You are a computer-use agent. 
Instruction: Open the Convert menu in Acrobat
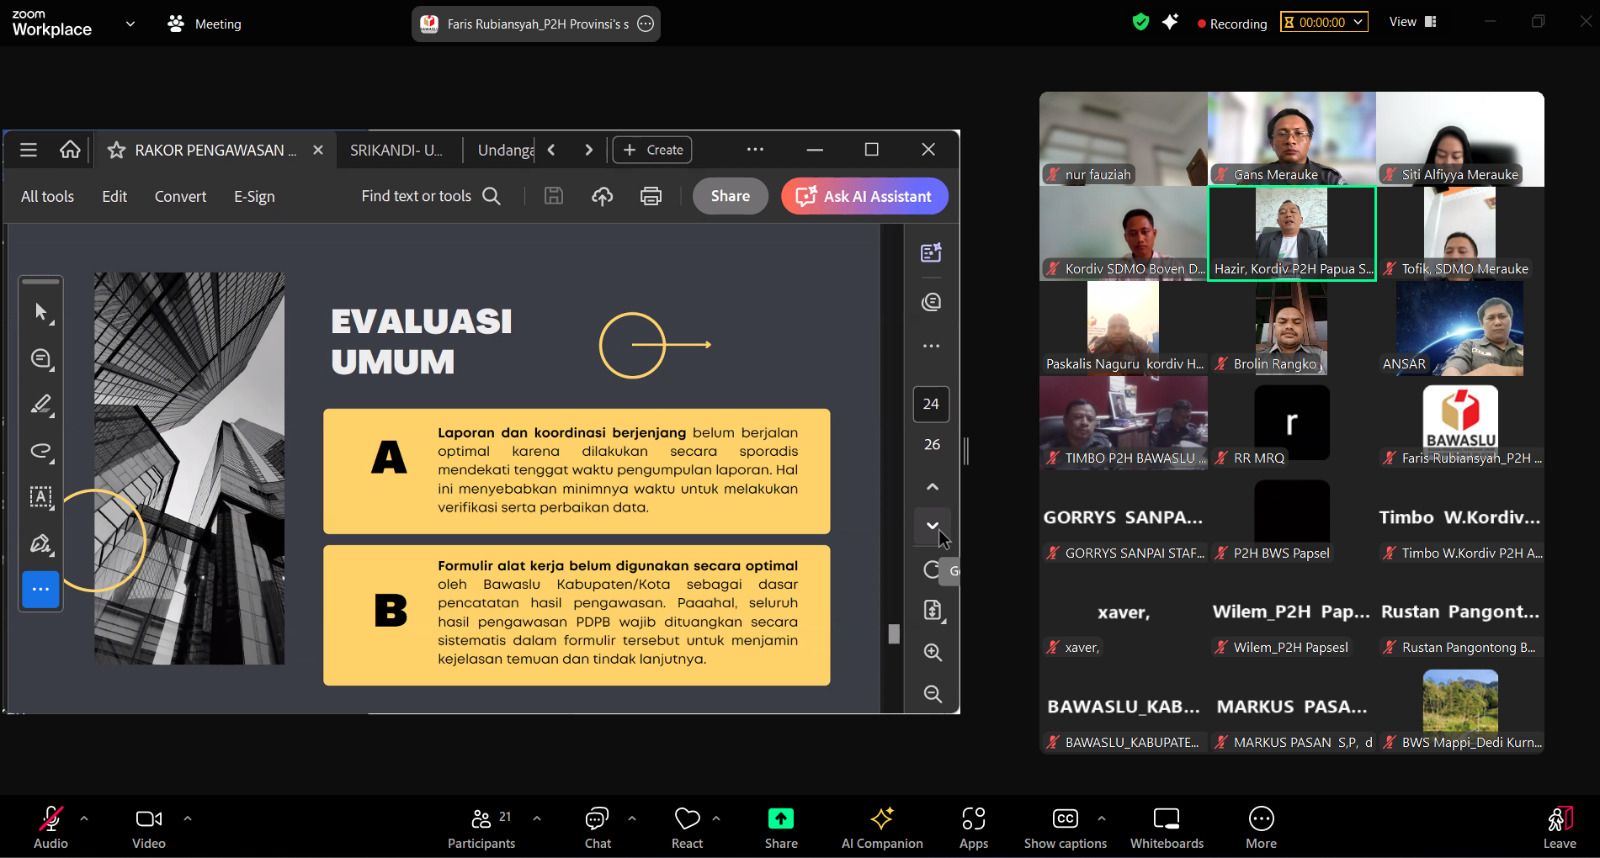click(x=180, y=196)
